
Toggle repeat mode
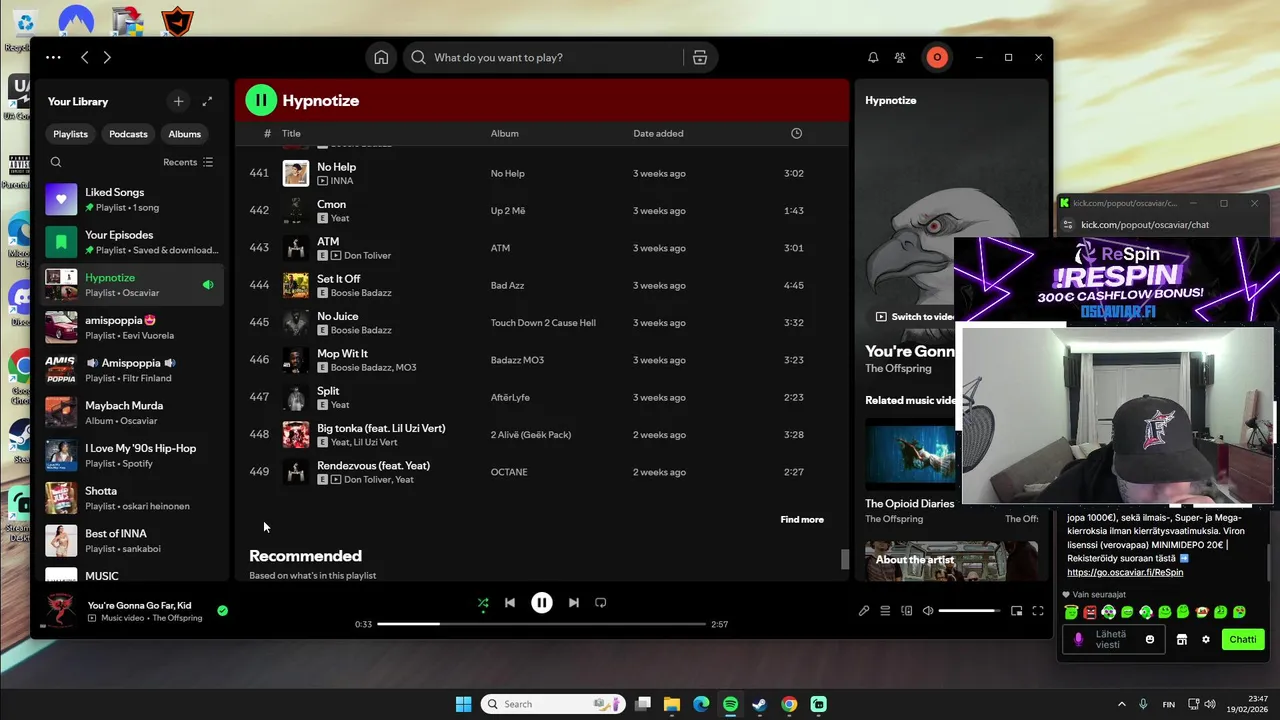tap(601, 603)
